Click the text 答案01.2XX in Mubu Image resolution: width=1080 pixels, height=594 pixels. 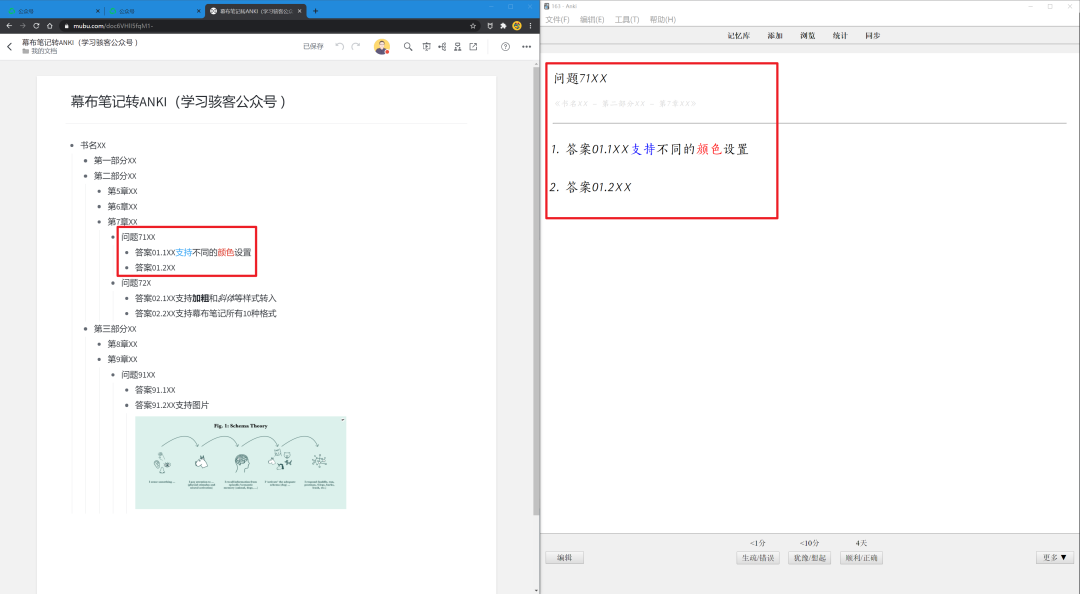pyautogui.click(x=155, y=267)
